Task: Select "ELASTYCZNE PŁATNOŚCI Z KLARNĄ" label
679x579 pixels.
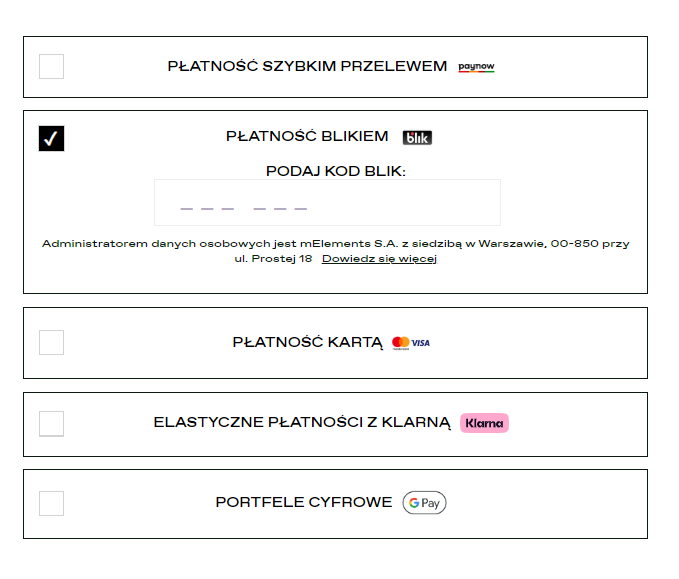Action: click(302, 423)
